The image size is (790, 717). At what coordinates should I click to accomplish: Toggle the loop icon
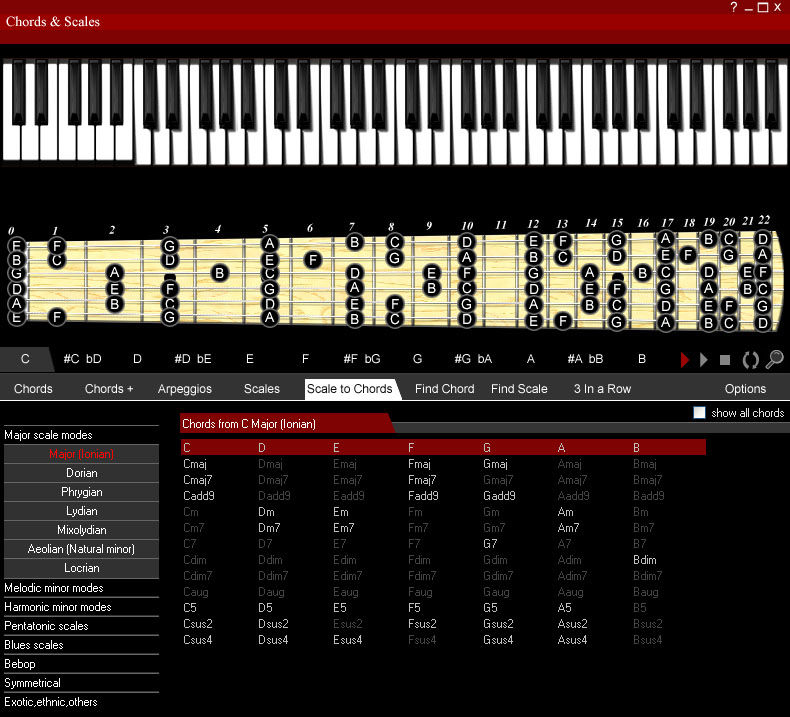pyautogui.click(x=751, y=360)
